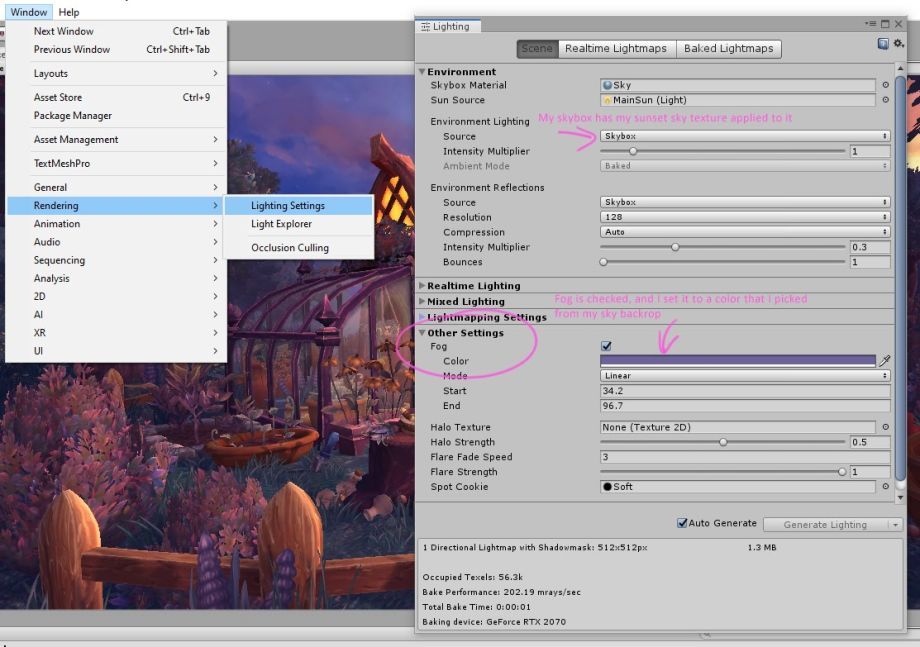This screenshot has width=920, height=647.
Task: Open object picker for Spot Cookie
Action: (x=885, y=486)
